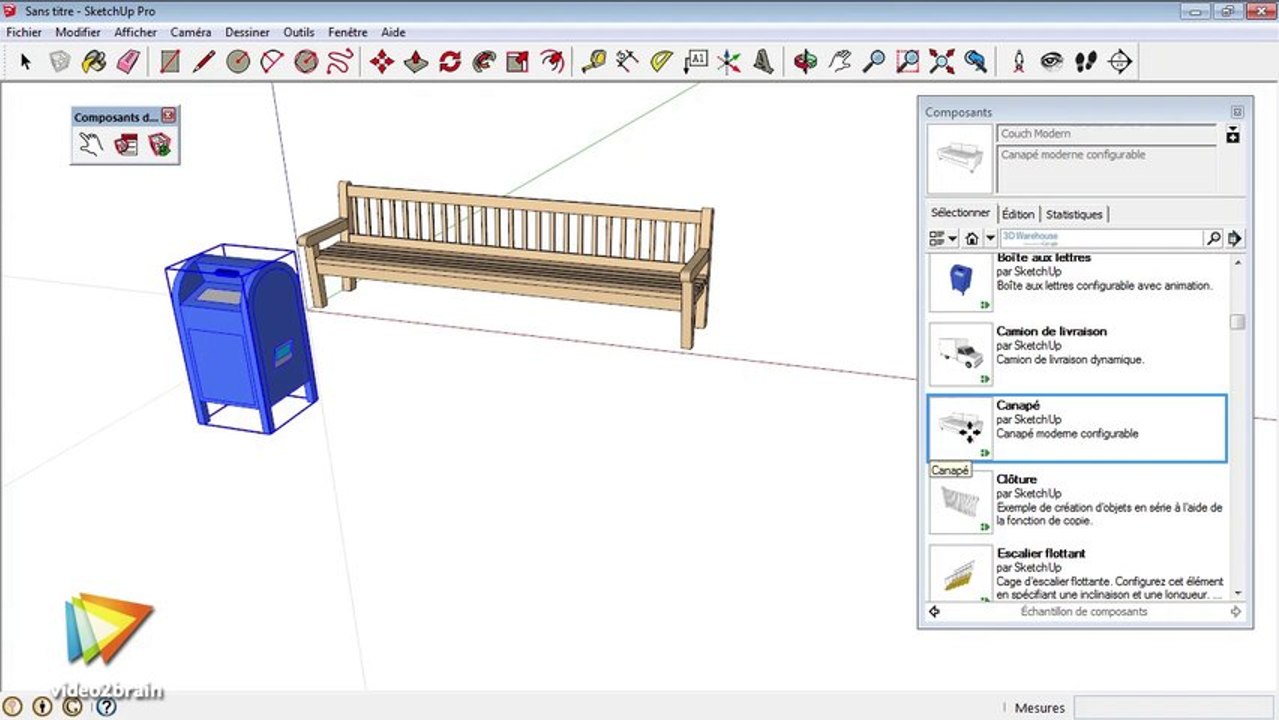Image resolution: width=1279 pixels, height=720 pixels.
Task: Switch to the Édition tab
Action: coord(1018,214)
